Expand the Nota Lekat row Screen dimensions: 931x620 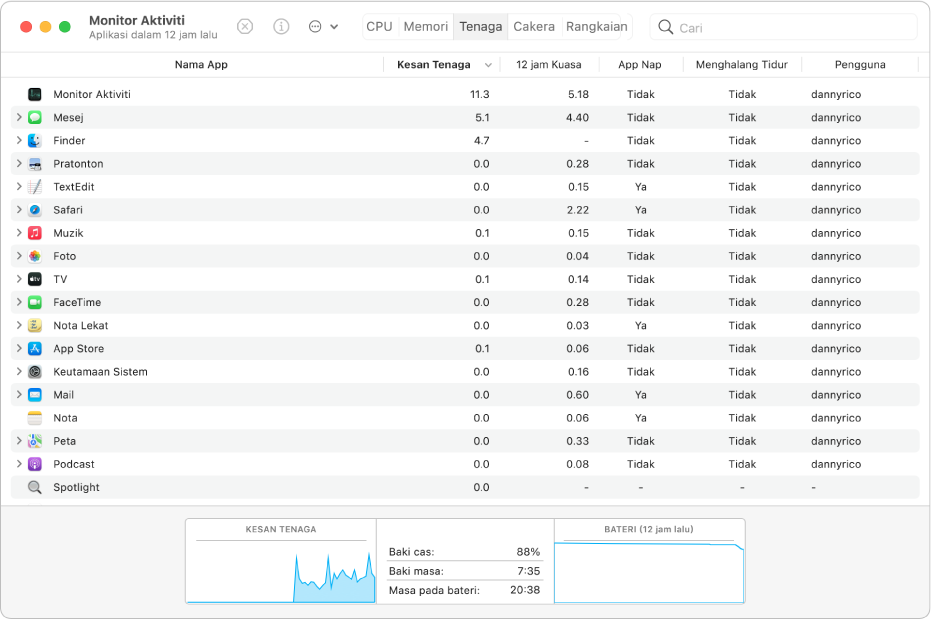pyautogui.click(x=19, y=325)
